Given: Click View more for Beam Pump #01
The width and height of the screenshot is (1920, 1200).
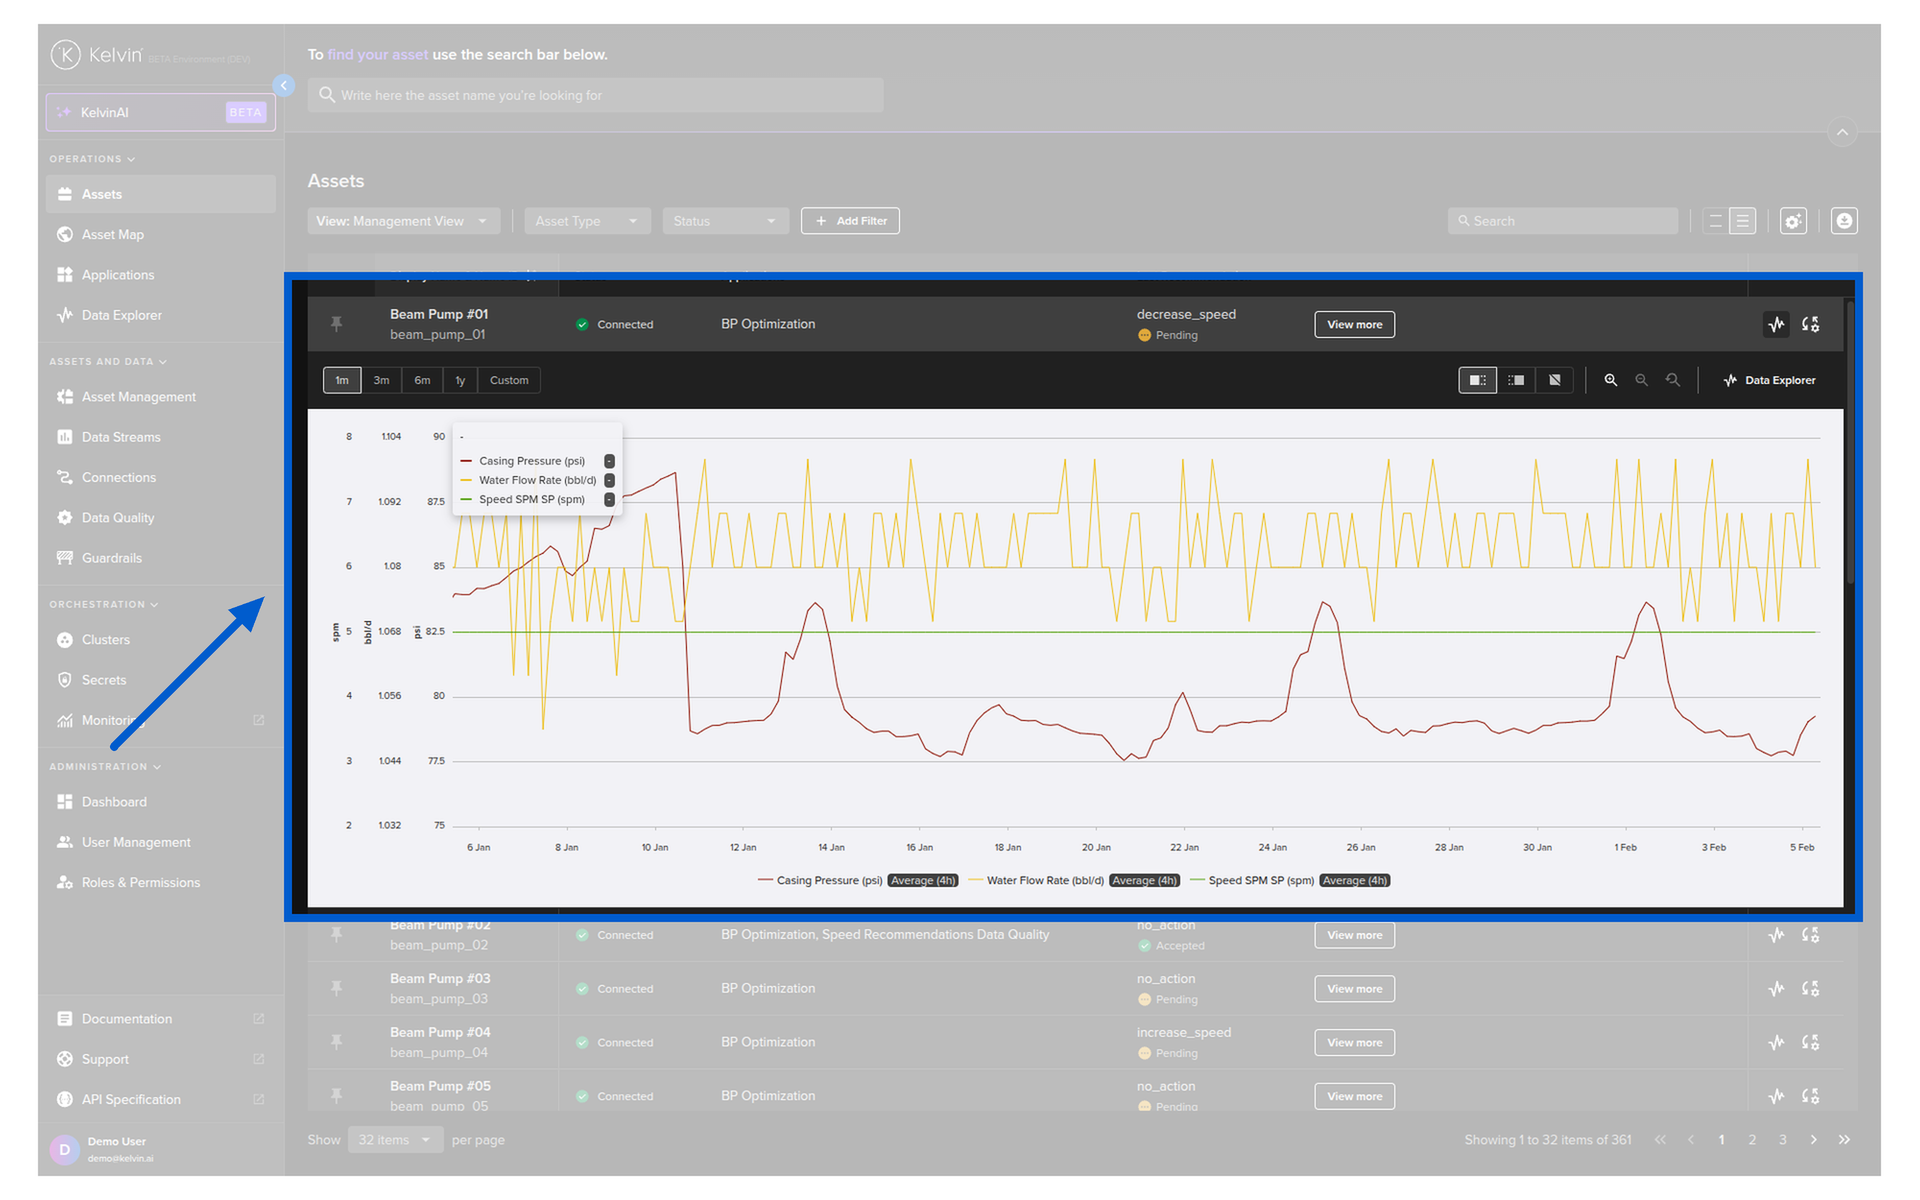Looking at the screenshot, I should pos(1354,324).
